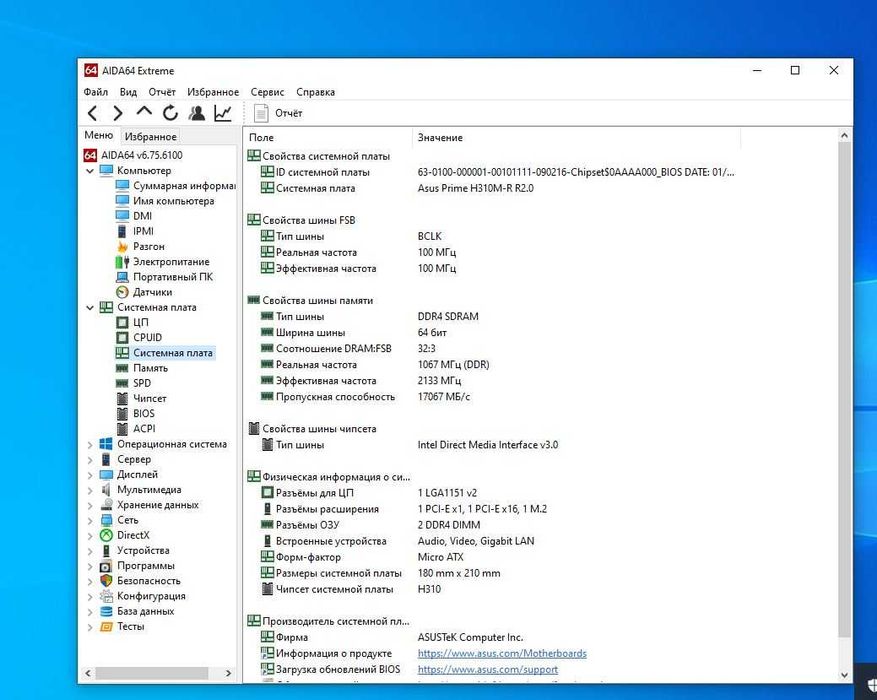Screen dimensions: 877x700
Task: Collapse the Системная плата tree node
Action: [90, 308]
